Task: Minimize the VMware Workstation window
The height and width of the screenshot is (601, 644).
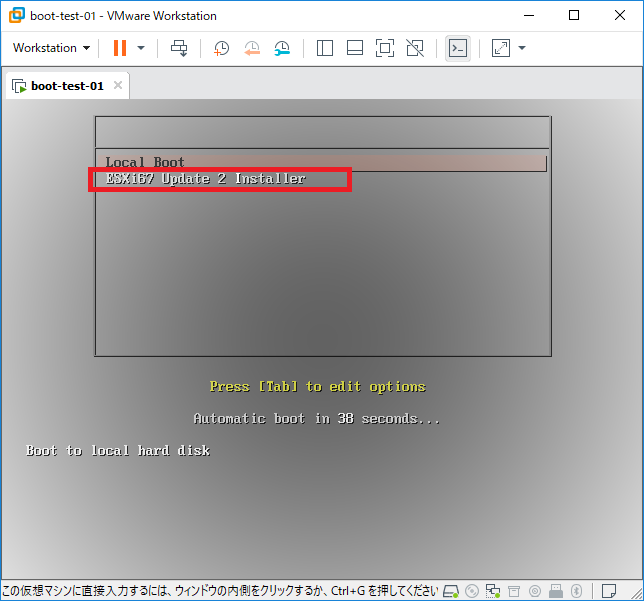Action: tap(529, 16)
